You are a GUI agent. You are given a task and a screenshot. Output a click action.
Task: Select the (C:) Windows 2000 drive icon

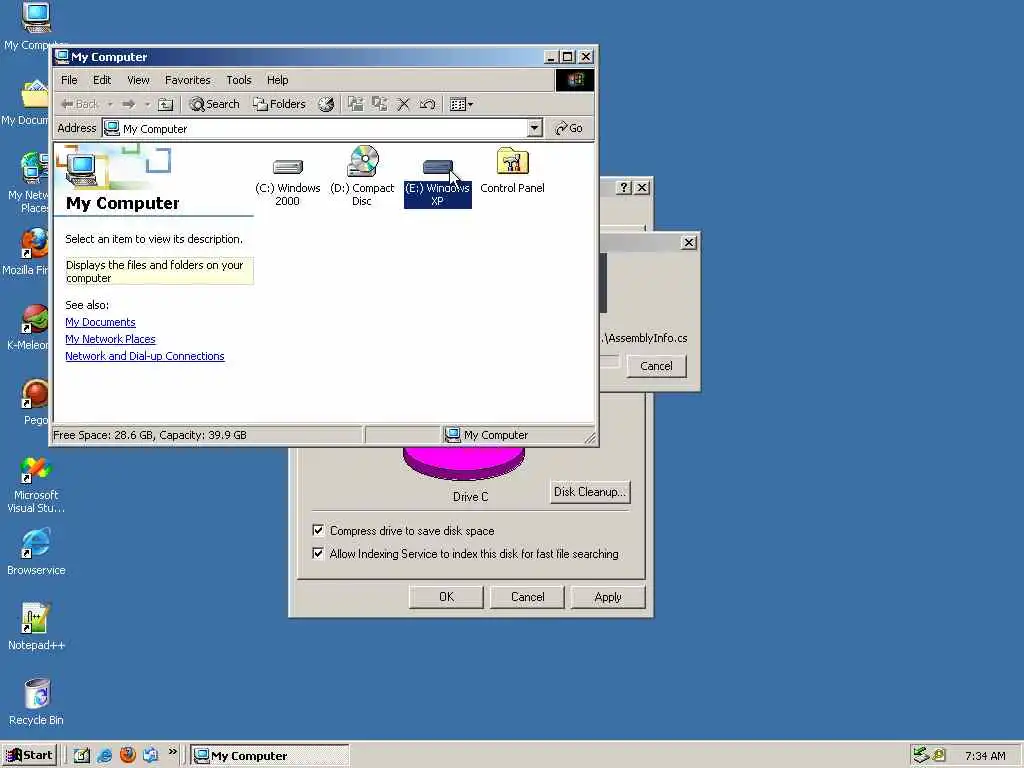coord(287,182)
